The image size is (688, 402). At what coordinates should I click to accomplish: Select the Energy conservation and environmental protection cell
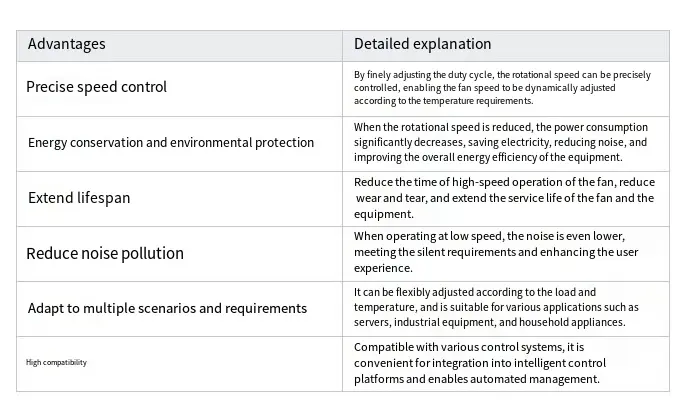tap(170, 142)
